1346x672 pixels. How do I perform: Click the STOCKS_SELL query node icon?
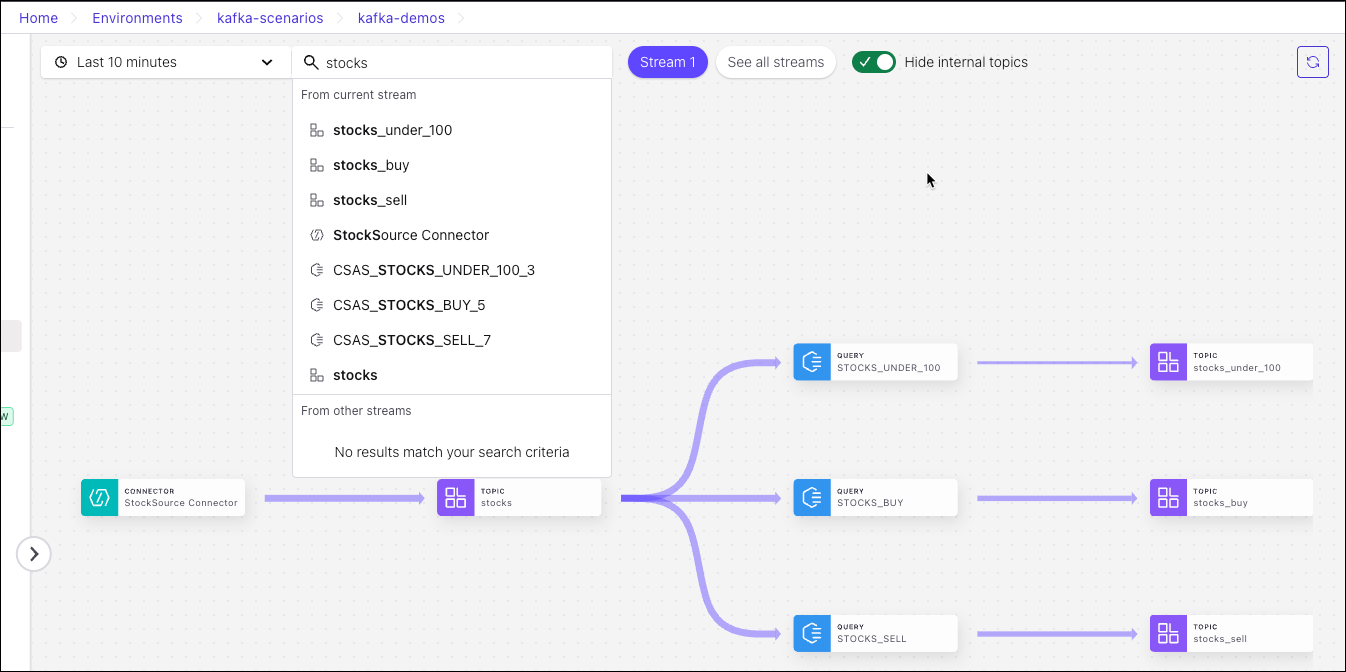[x=812, y=633]
